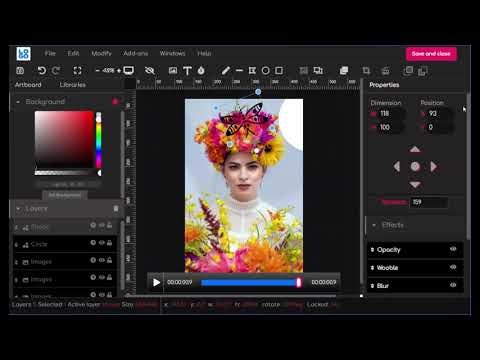Viewport: 480px width, 360px height.
Task: Toggle fullscreen view icon
Action: click(77, 70)
